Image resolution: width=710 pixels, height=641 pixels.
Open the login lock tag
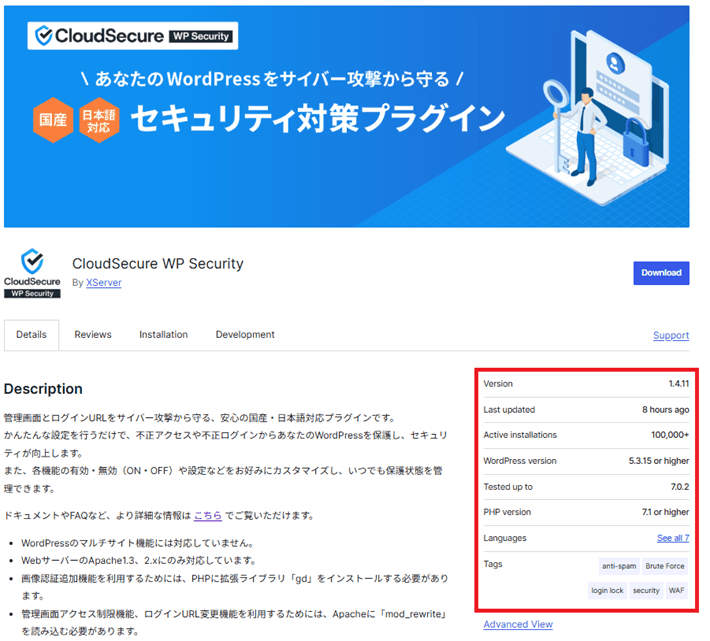click(x=607, y=590)
